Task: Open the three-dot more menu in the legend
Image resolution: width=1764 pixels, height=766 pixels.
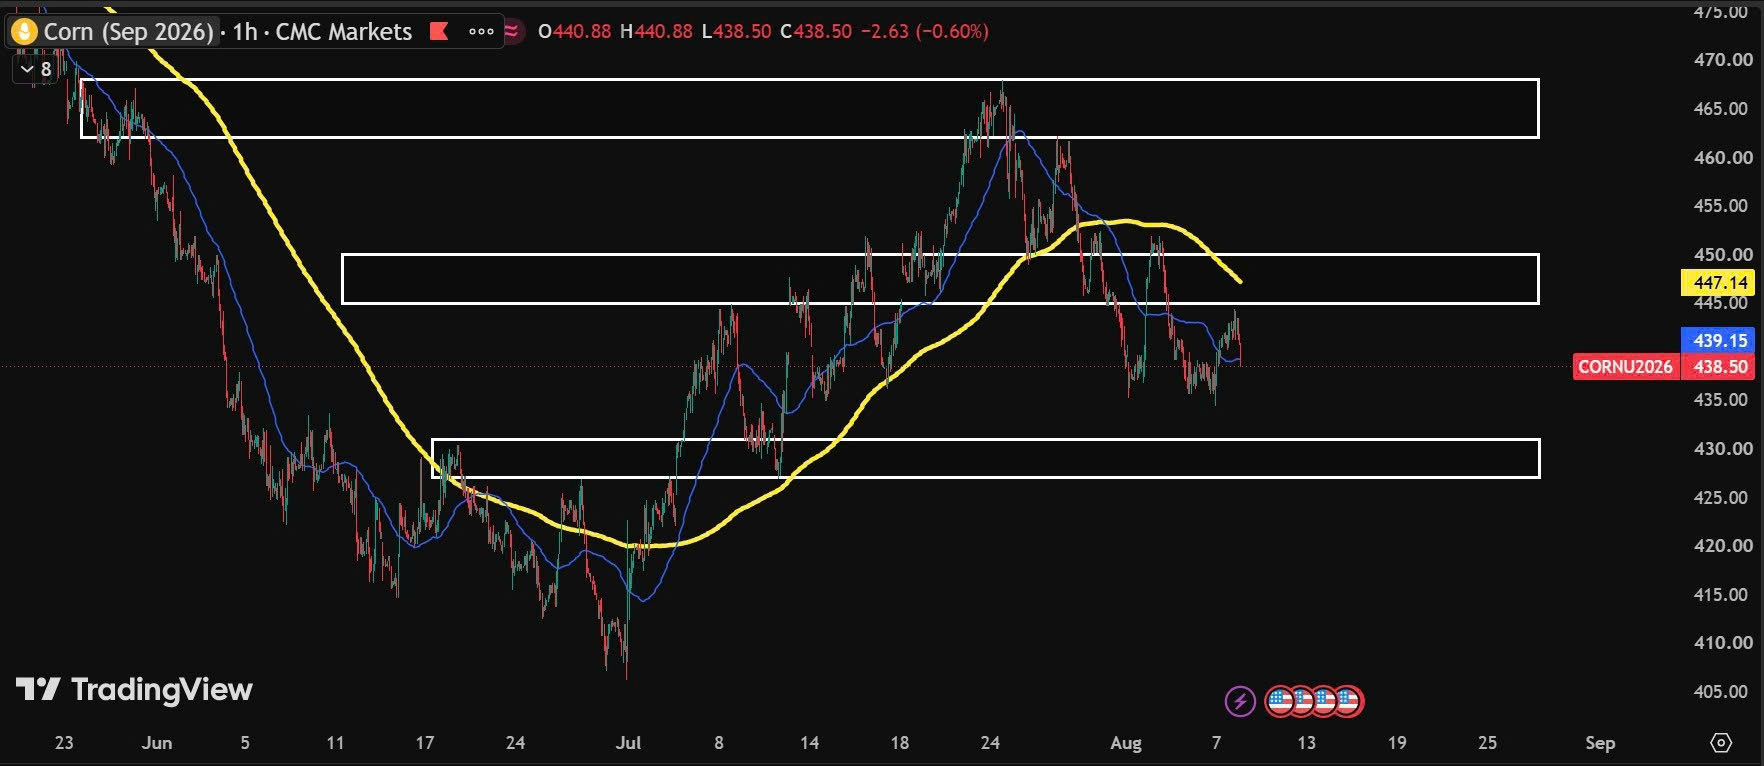Action: [x=481, y=31]
